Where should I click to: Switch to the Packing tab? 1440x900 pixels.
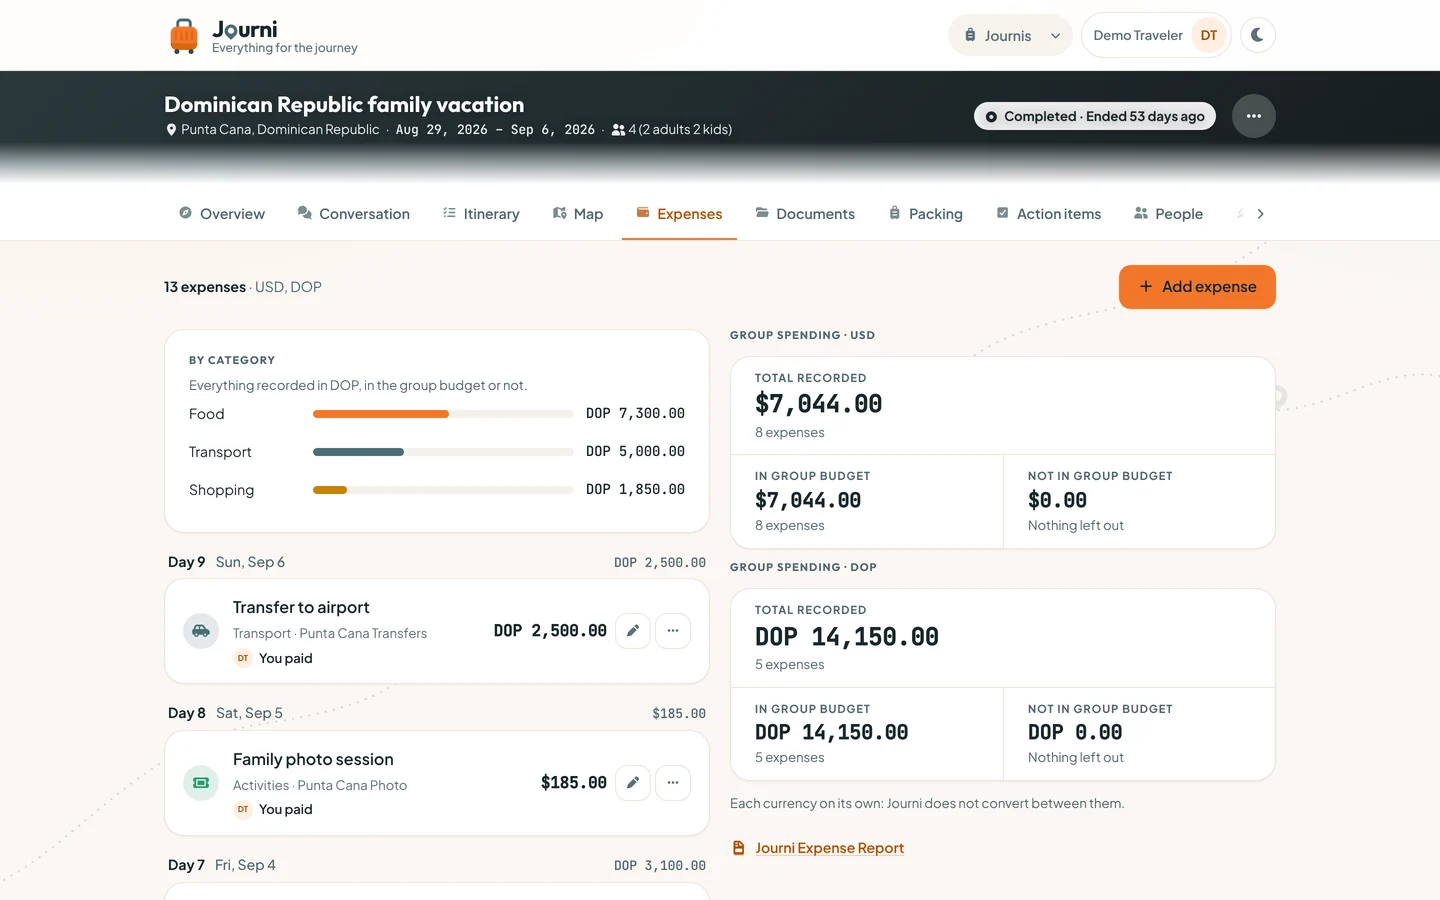point(926,213)
